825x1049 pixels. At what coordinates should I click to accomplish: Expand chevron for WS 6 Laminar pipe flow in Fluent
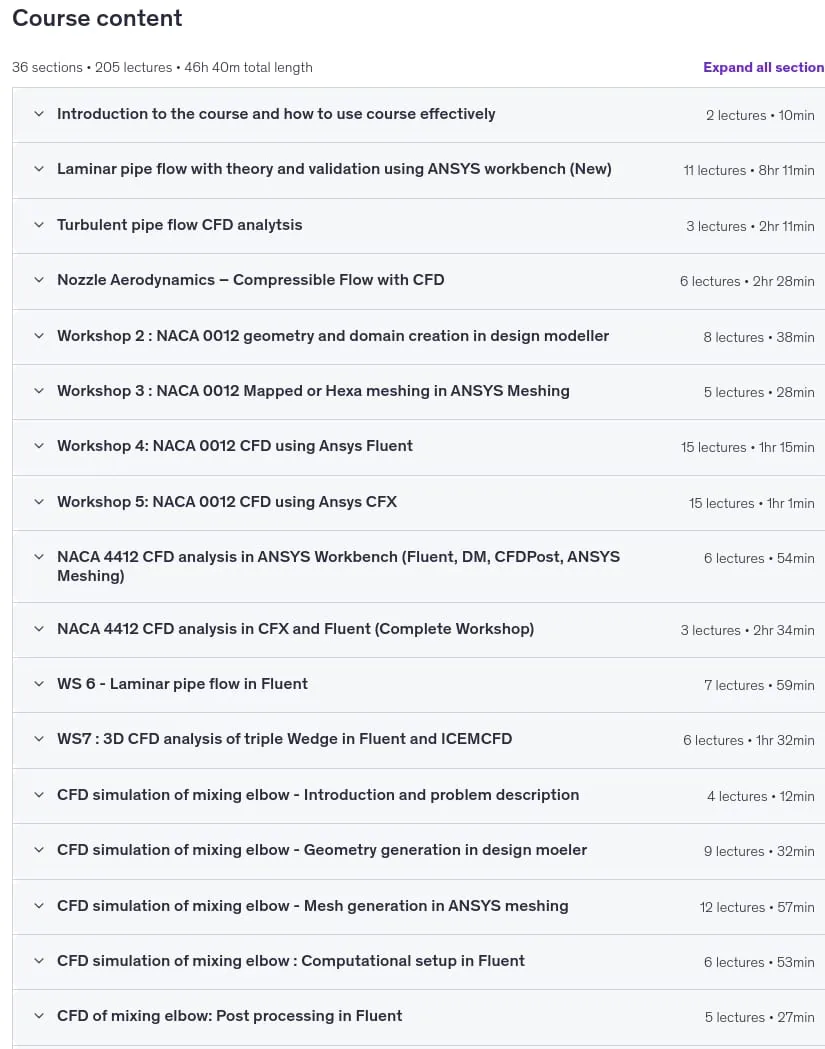[x=39, y=684]
